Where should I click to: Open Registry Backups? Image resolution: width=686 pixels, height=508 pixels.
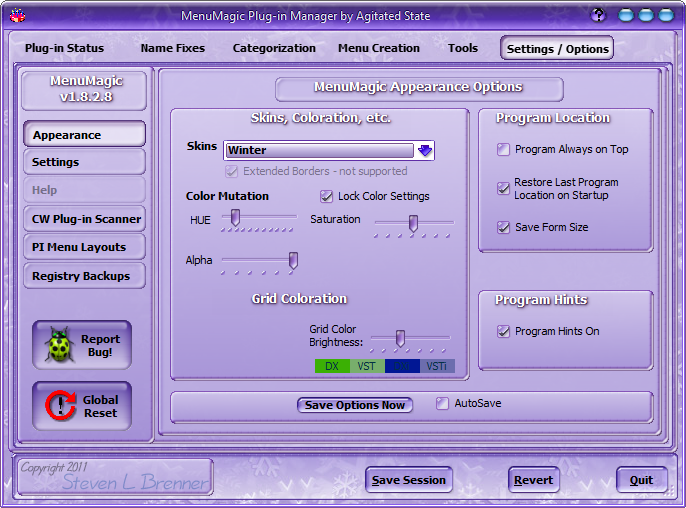point(84,276)
